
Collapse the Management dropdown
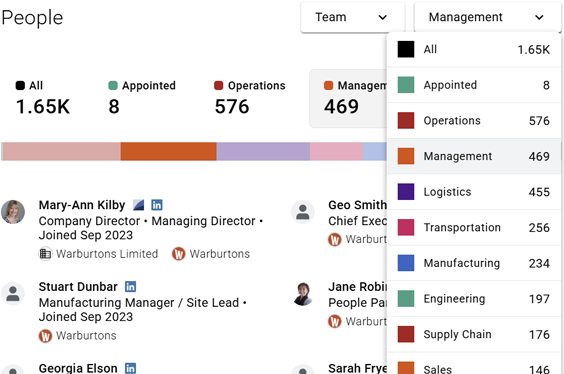point(488,17)
